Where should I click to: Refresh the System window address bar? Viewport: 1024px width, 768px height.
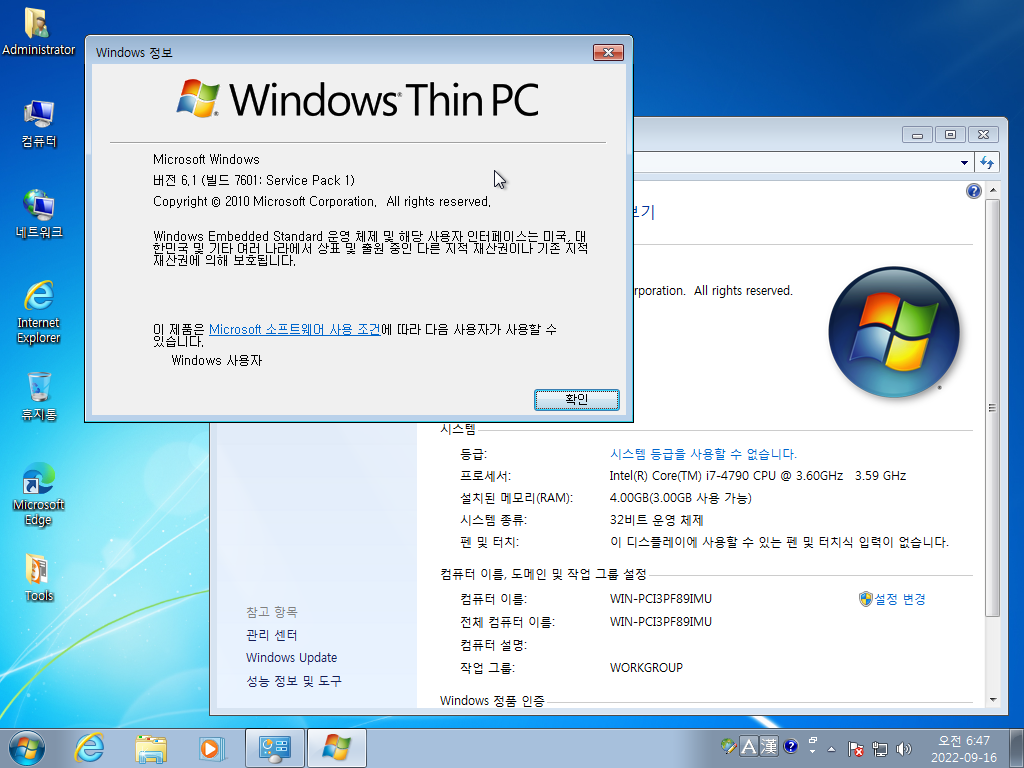tap(987, 162)
